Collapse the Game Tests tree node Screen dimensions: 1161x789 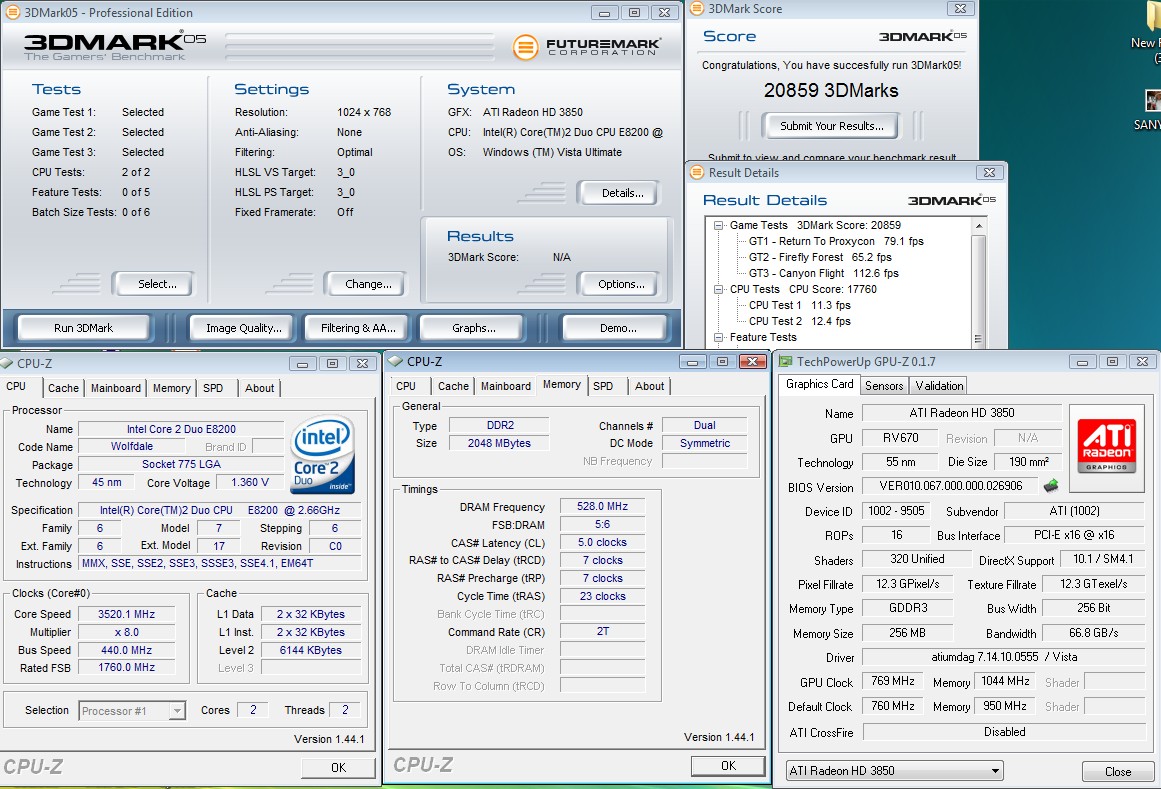coord(719,226)
